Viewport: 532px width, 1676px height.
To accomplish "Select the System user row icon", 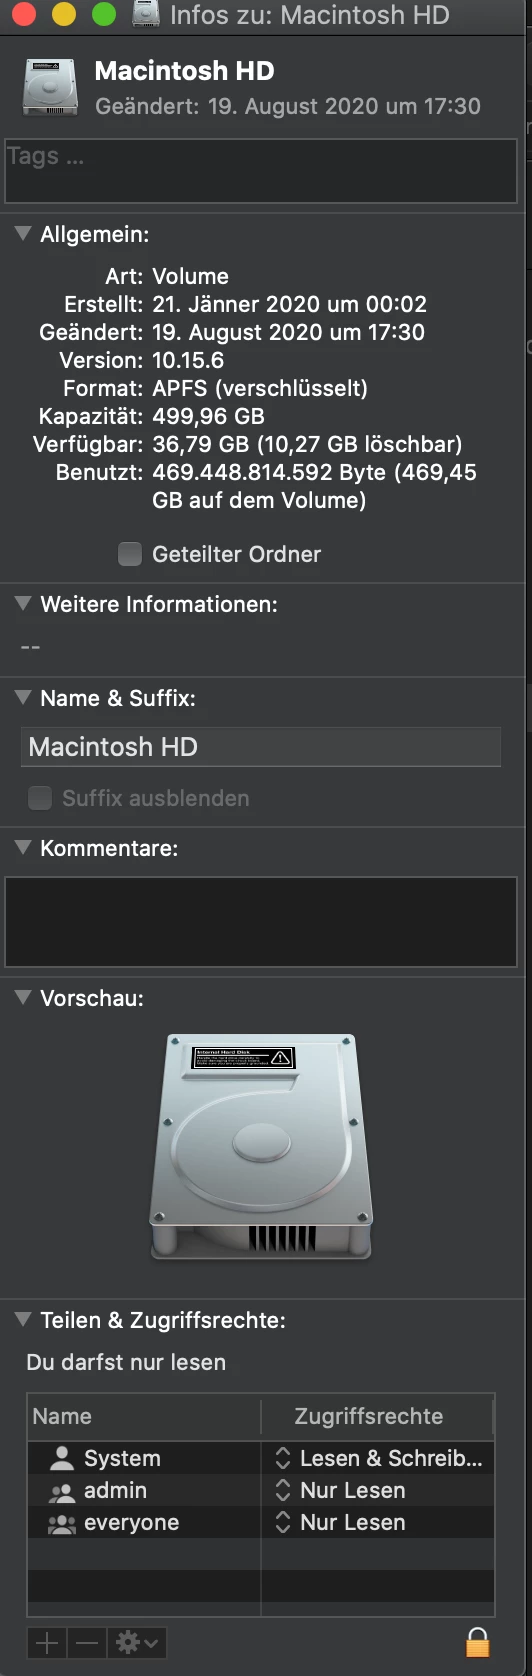I will point(62,1458).
